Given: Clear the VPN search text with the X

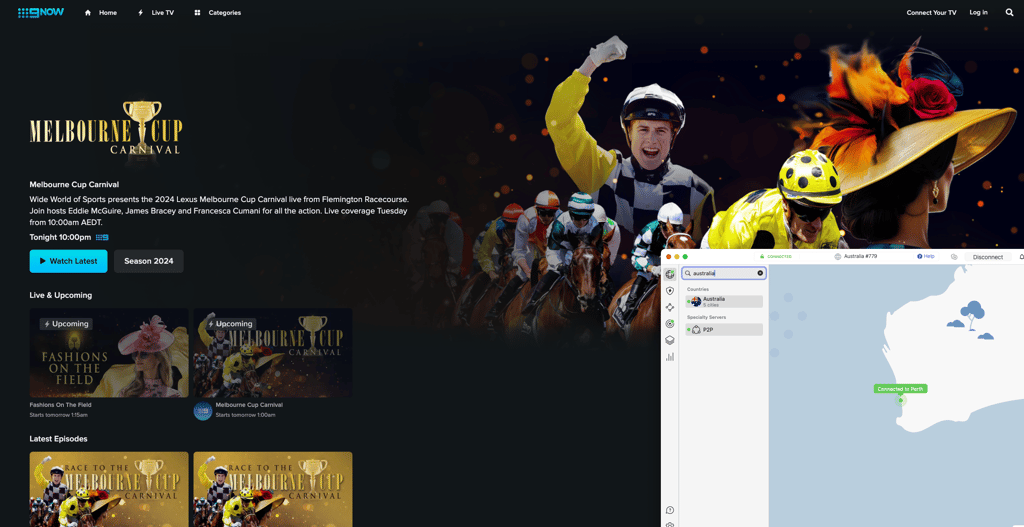Looking at the screenshot, I should 760,273.
